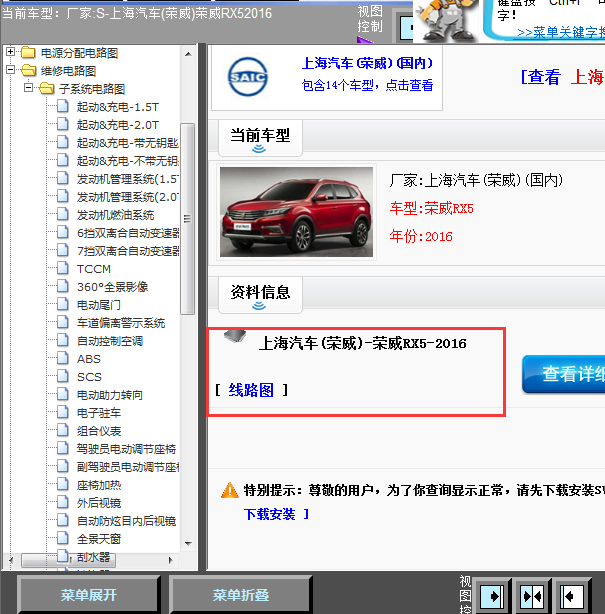
Task: Click the bottom view control right-arrow icon
Action: (x=490, y=596)
